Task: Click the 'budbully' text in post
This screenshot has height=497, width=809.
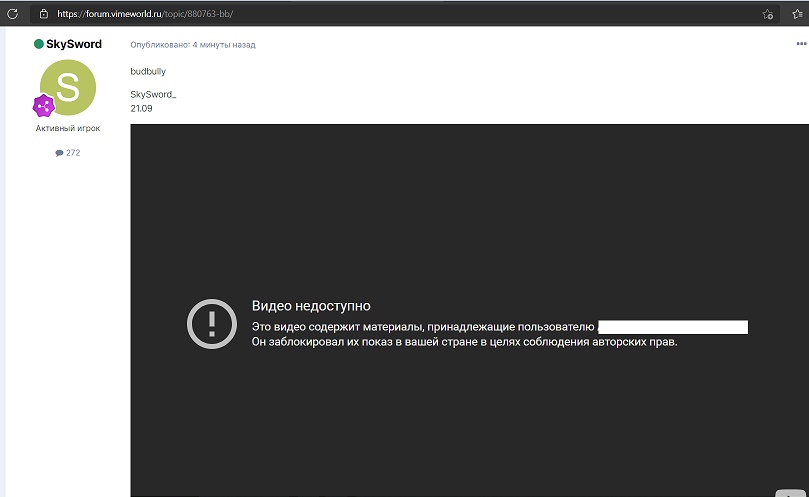Action: point(148,72)
